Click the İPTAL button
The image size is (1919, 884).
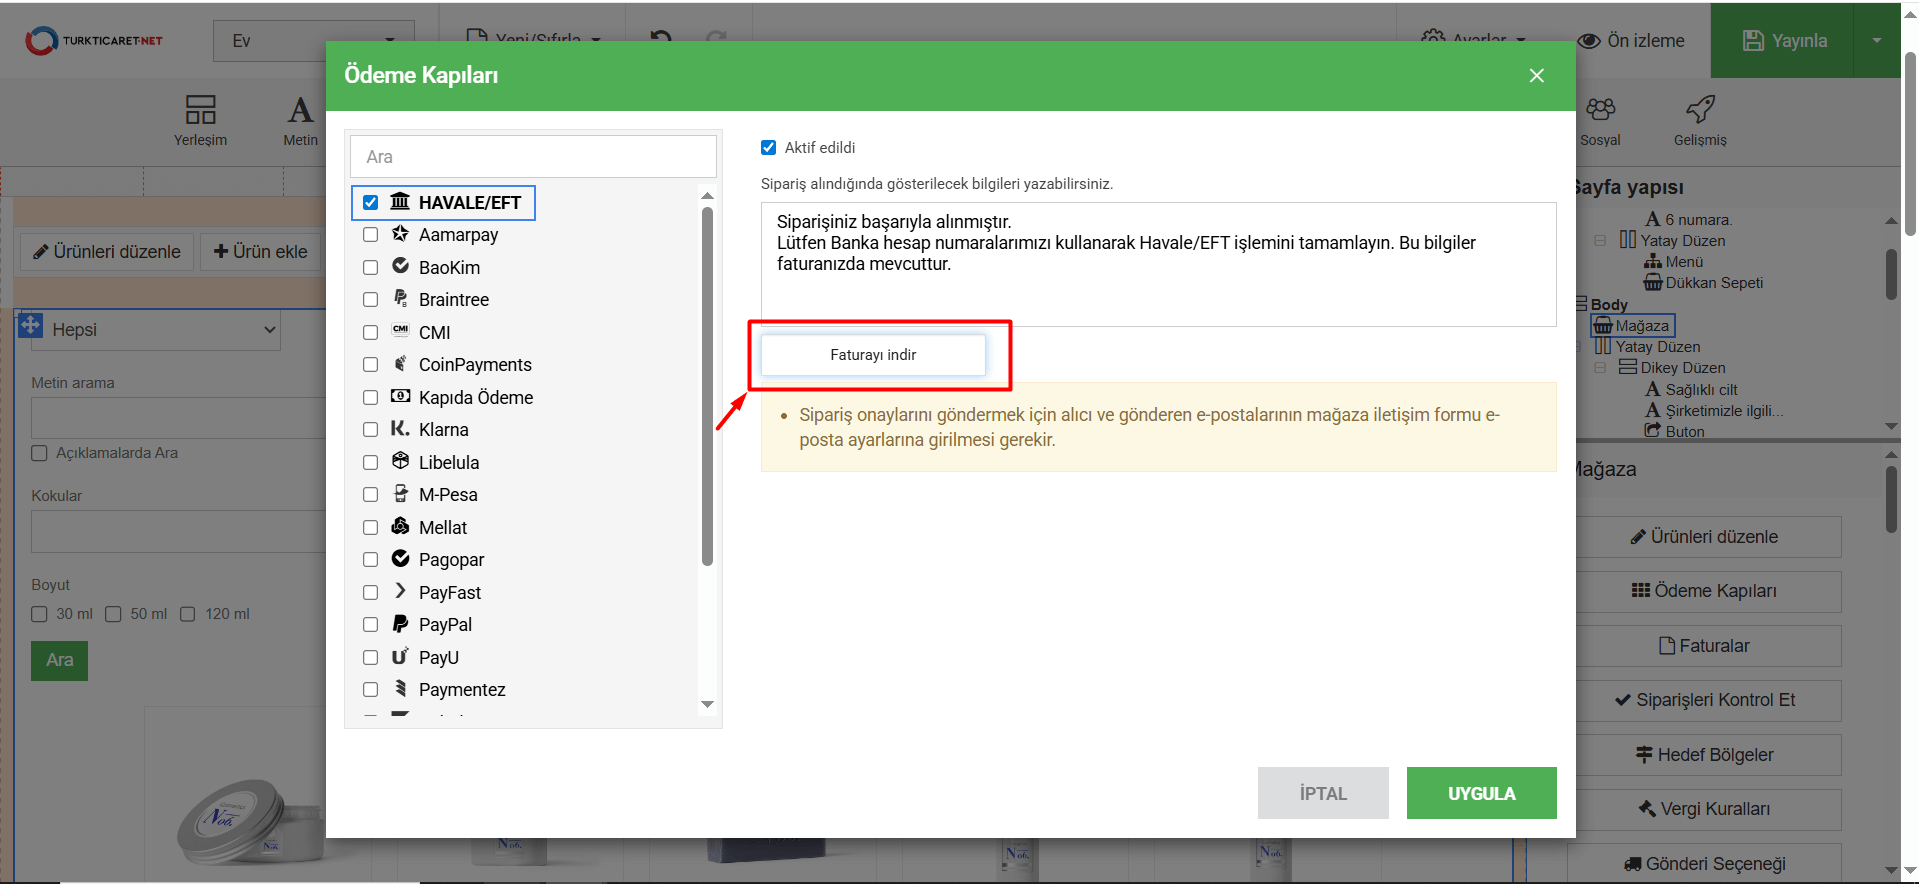point(1322,793)
